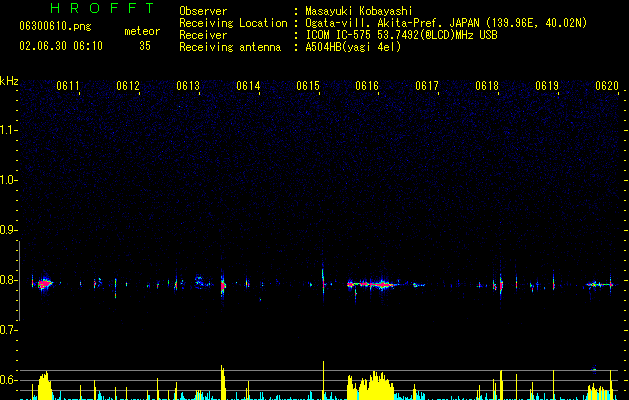Click the meteor echo spike just before 0620
Image resolution: width=629 pixels, height=400 pixels.
[x=611, y=284]
